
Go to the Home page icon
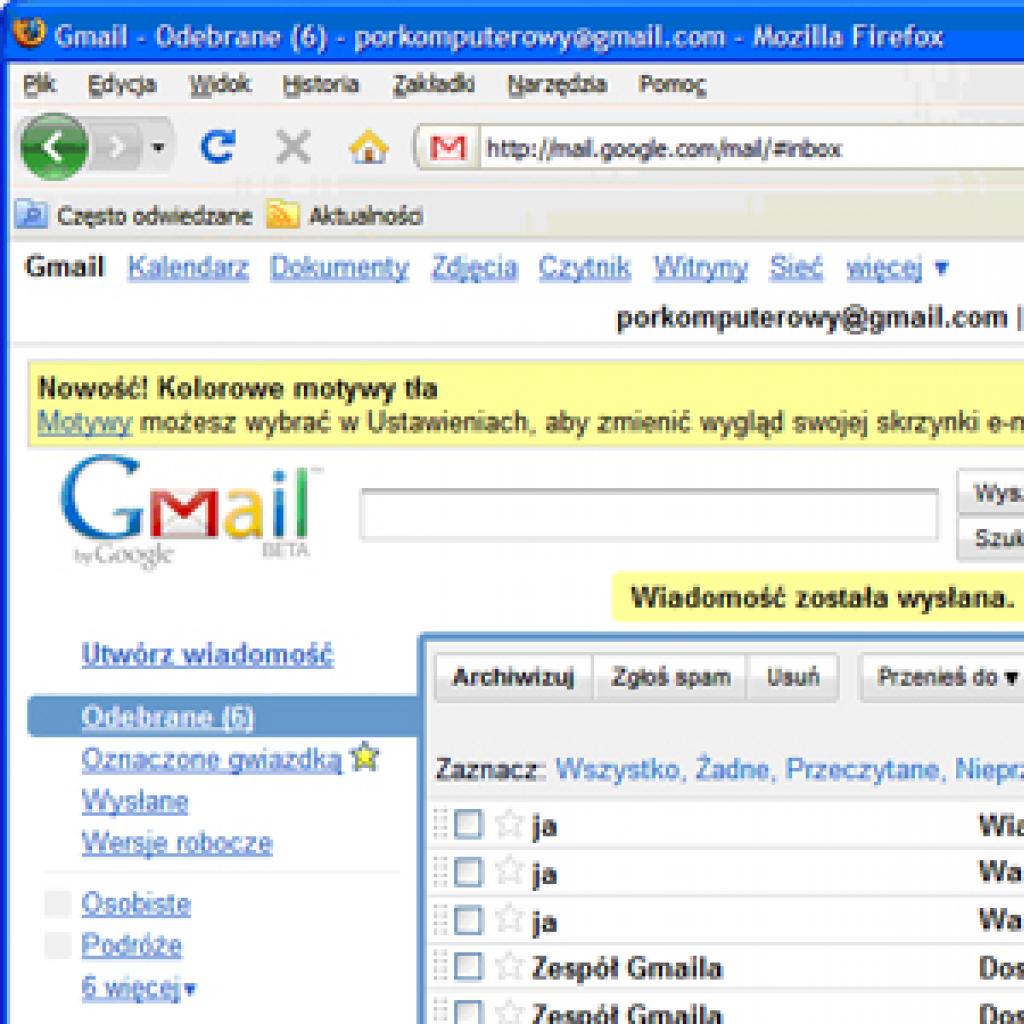point(369,146)
